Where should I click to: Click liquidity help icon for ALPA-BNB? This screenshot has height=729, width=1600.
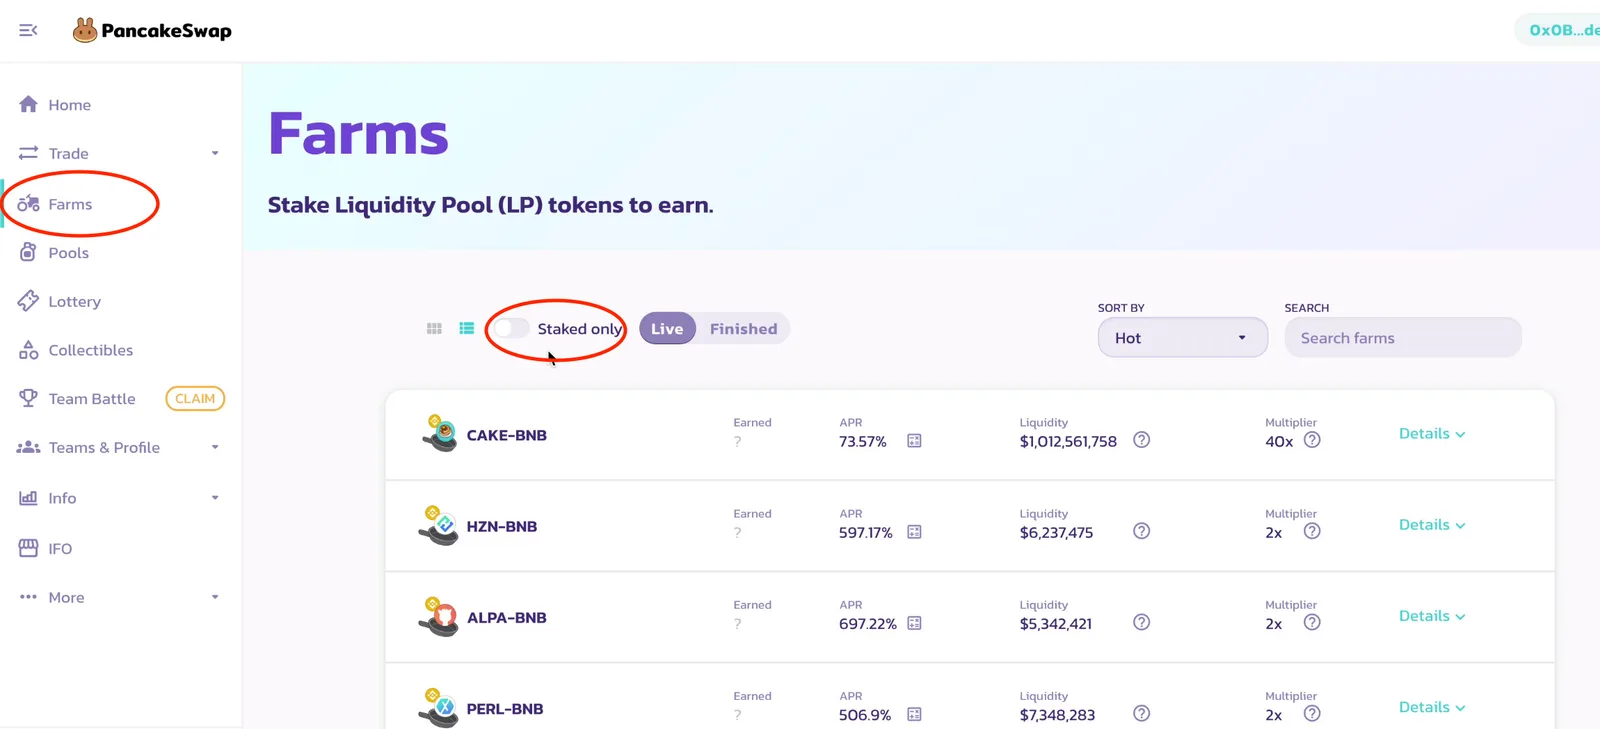(x=1141, y=622)
